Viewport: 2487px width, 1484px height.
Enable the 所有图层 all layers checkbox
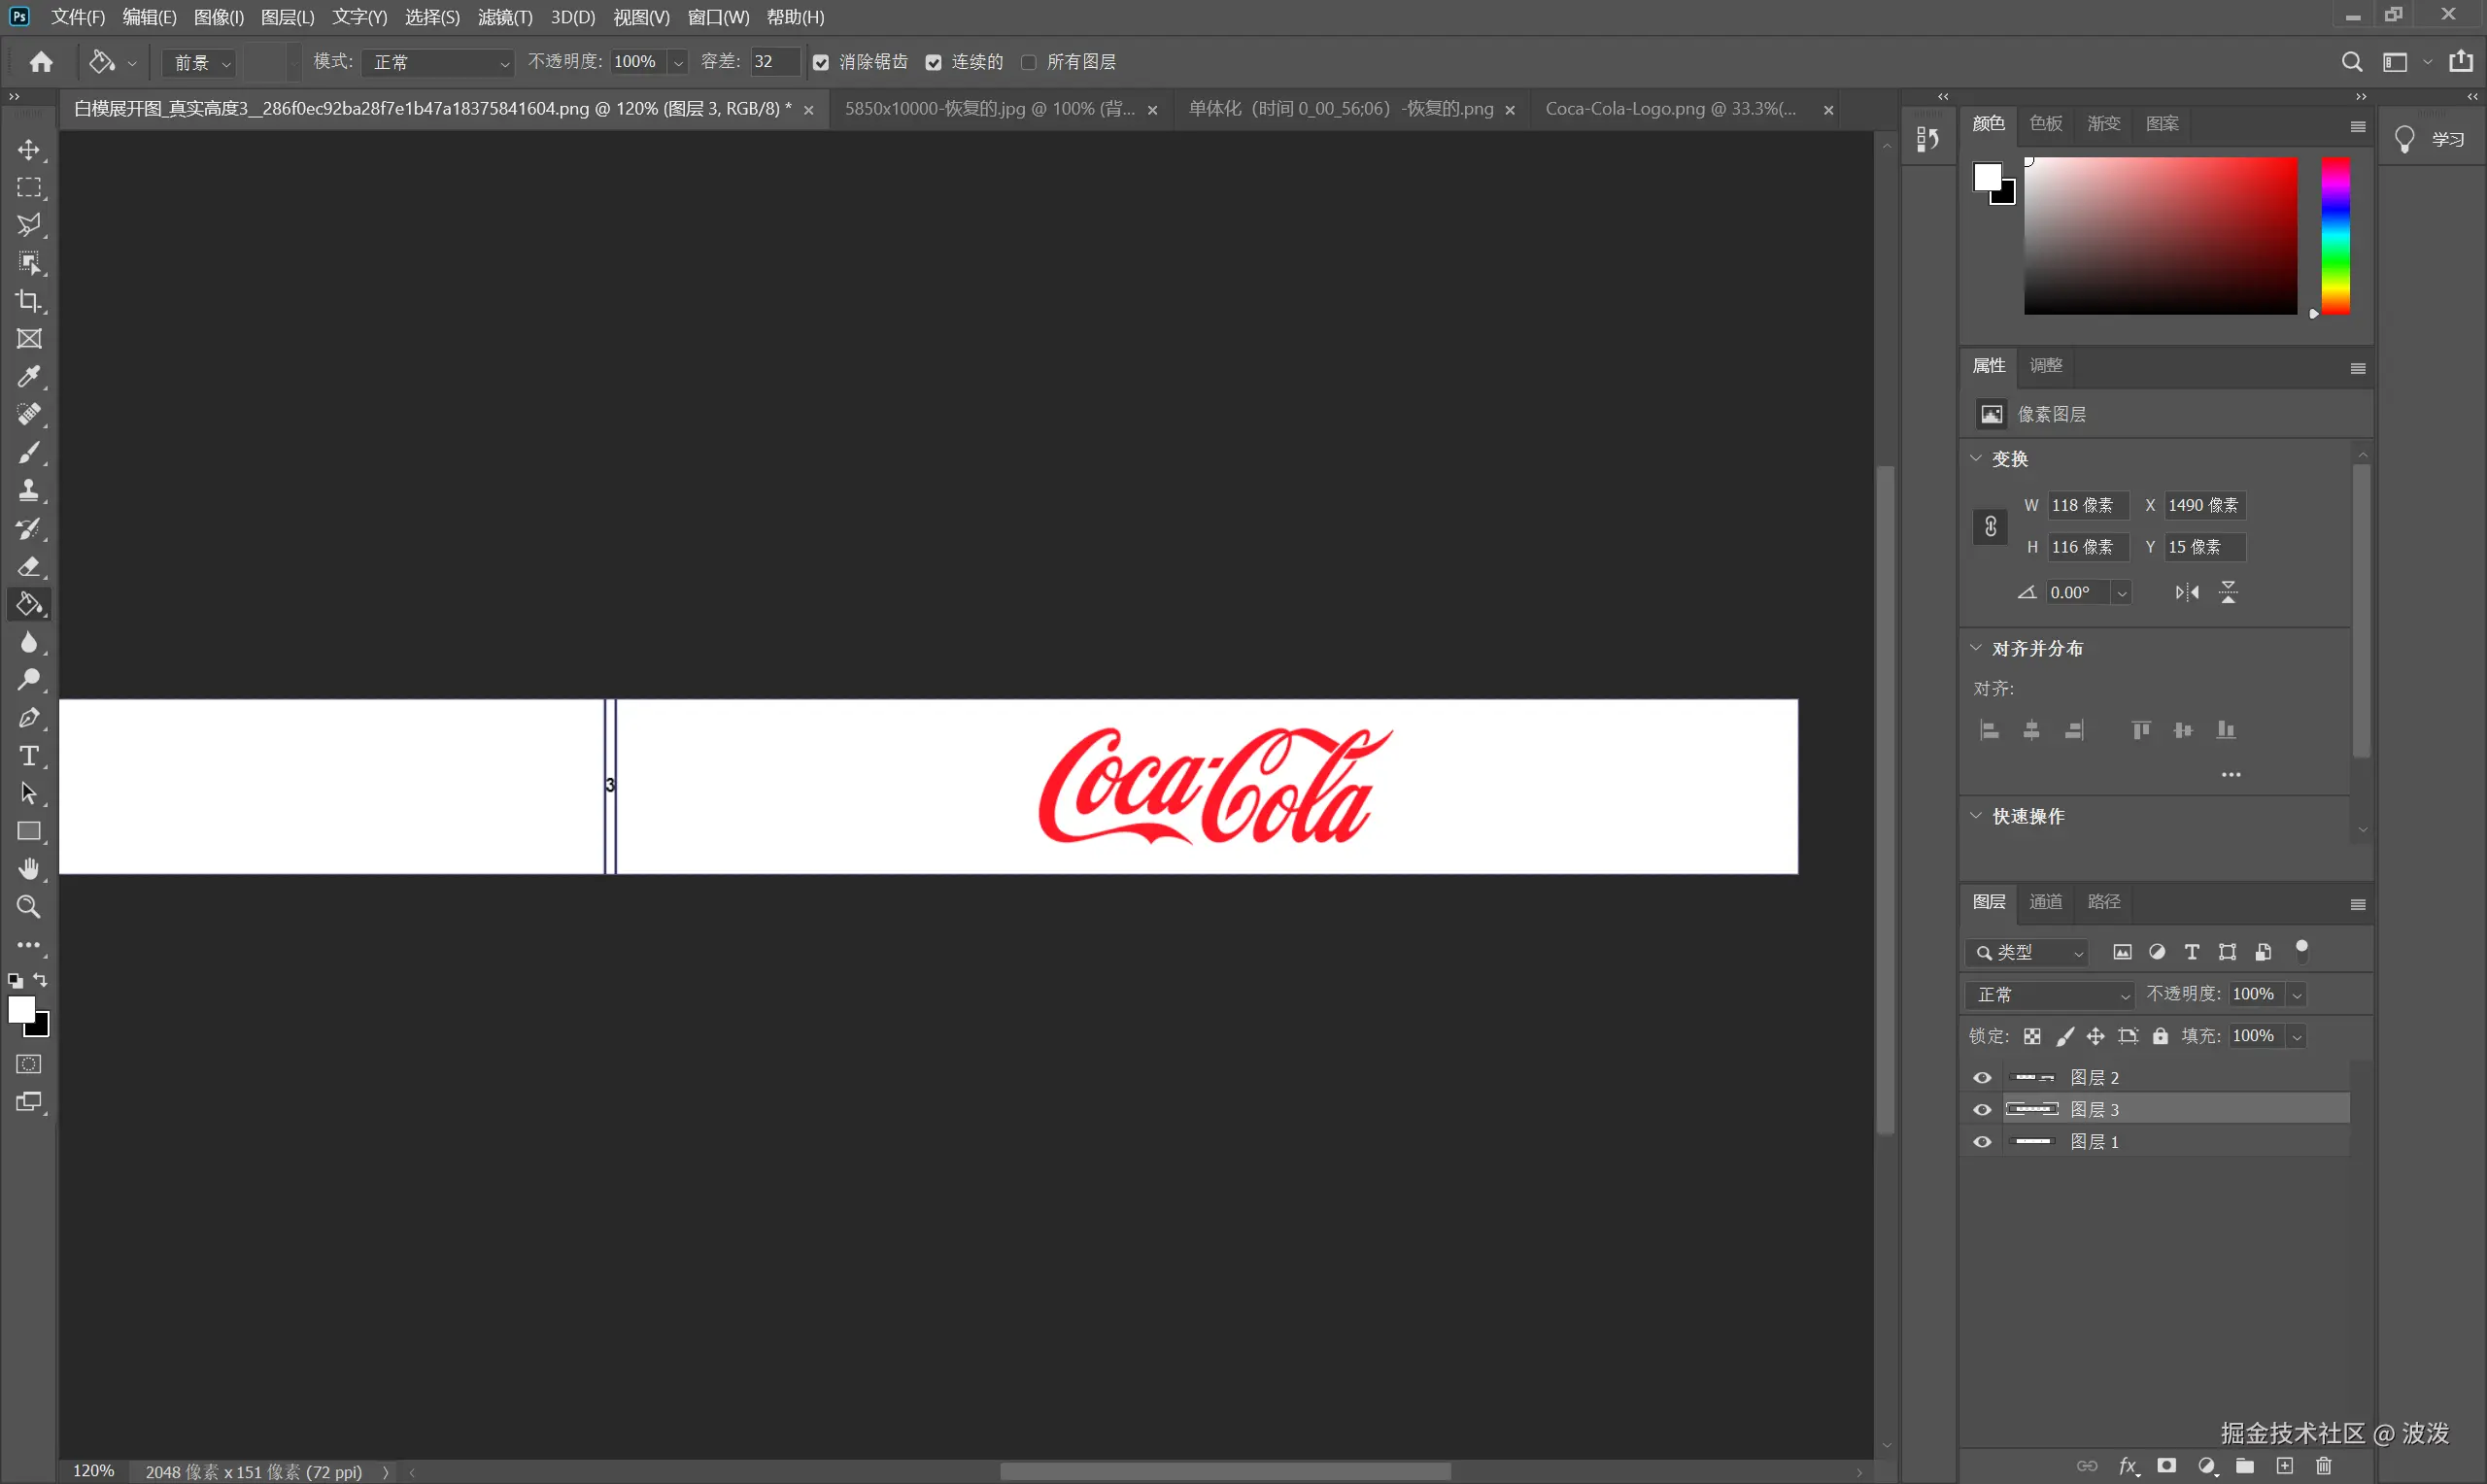click(x=1028, y=63)
